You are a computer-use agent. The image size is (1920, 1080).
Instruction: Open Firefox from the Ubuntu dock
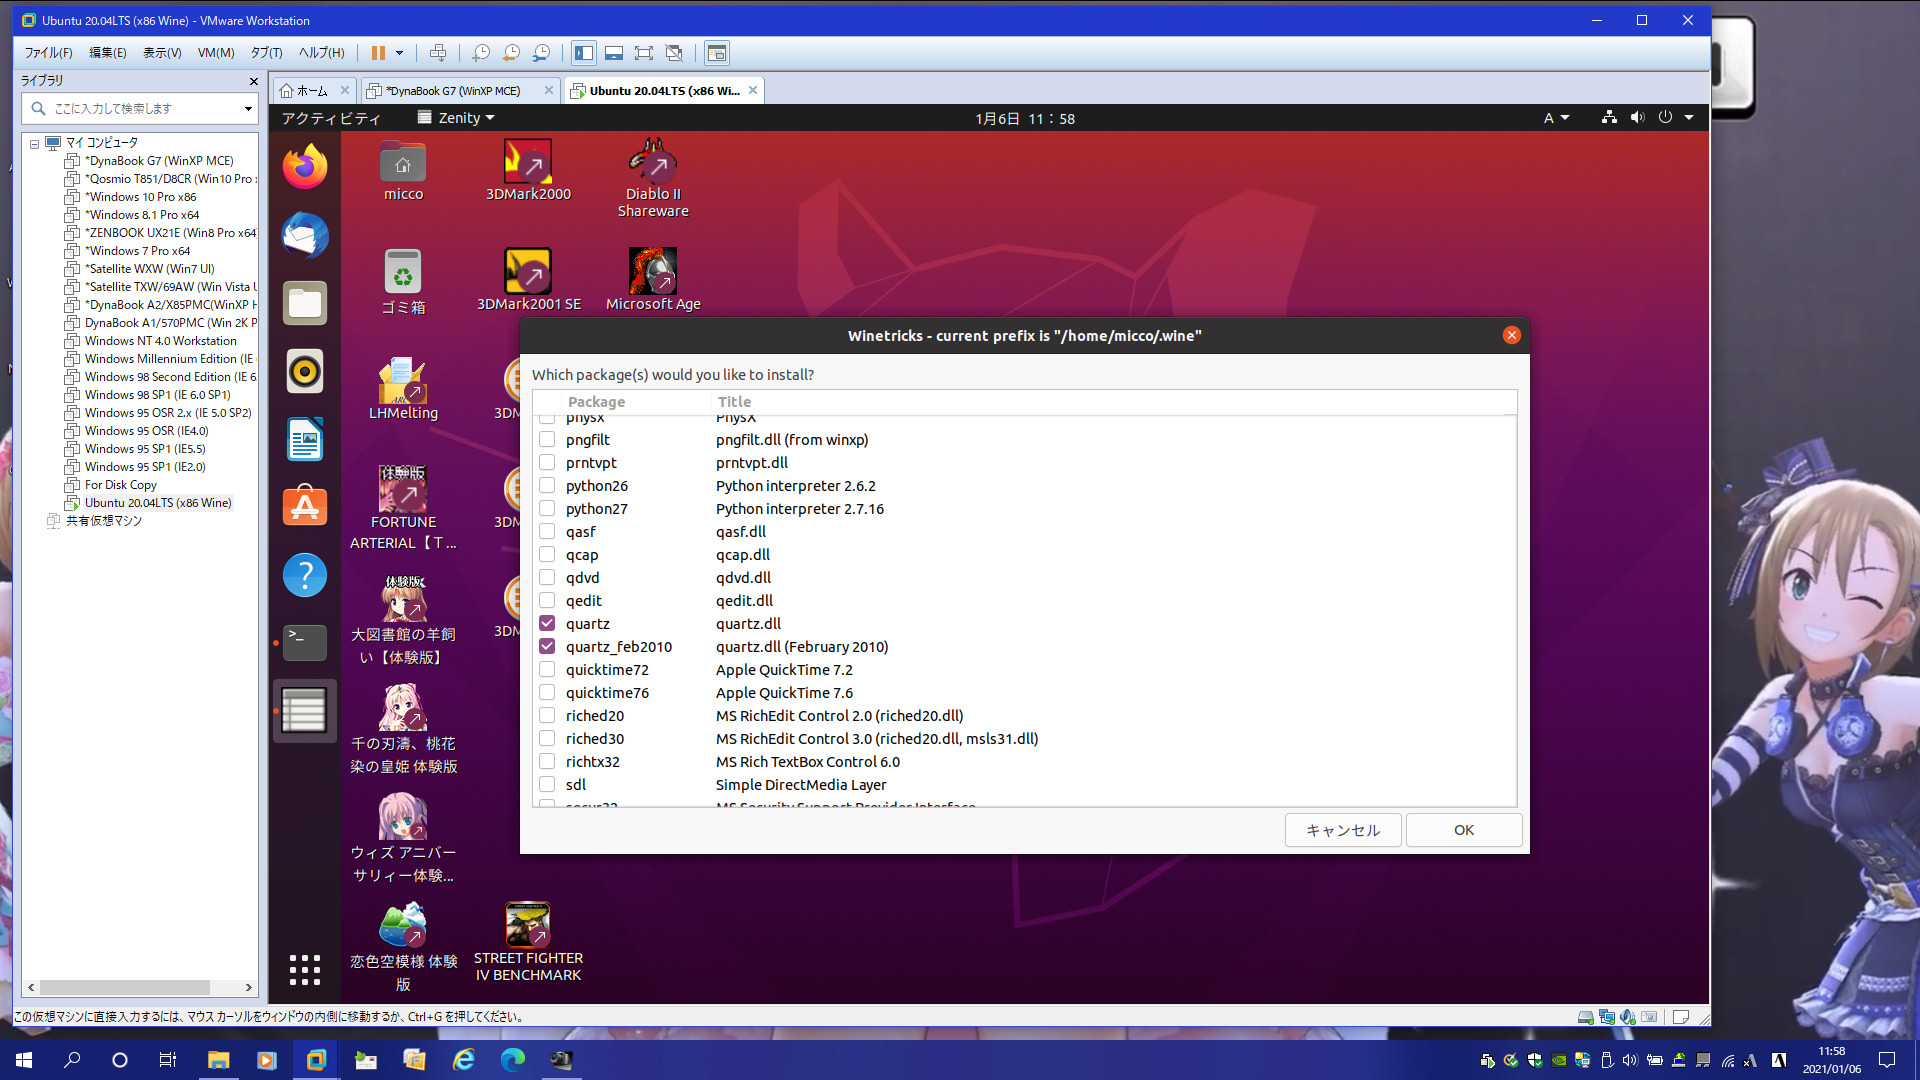(x=305, y=166)
